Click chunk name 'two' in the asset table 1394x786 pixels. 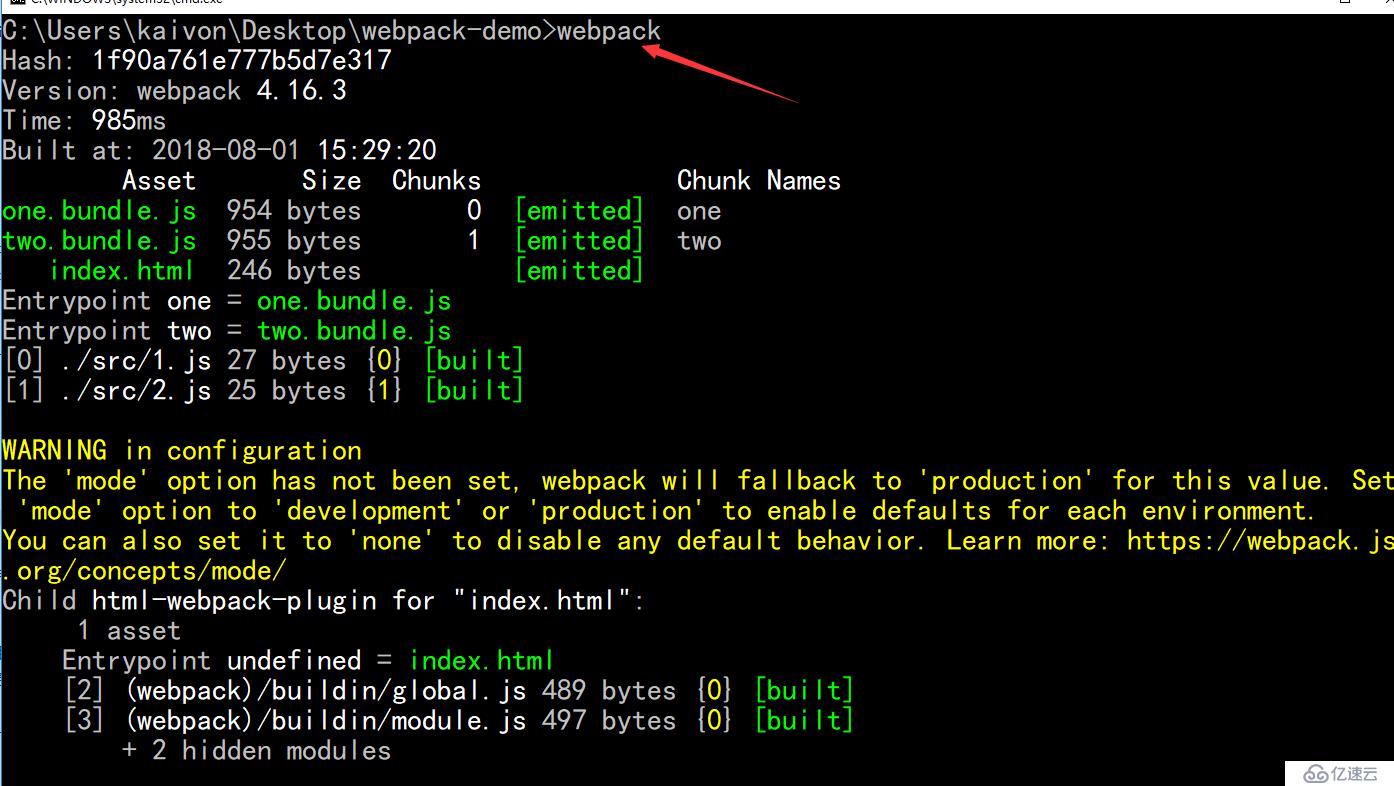(x=699, y=241)
